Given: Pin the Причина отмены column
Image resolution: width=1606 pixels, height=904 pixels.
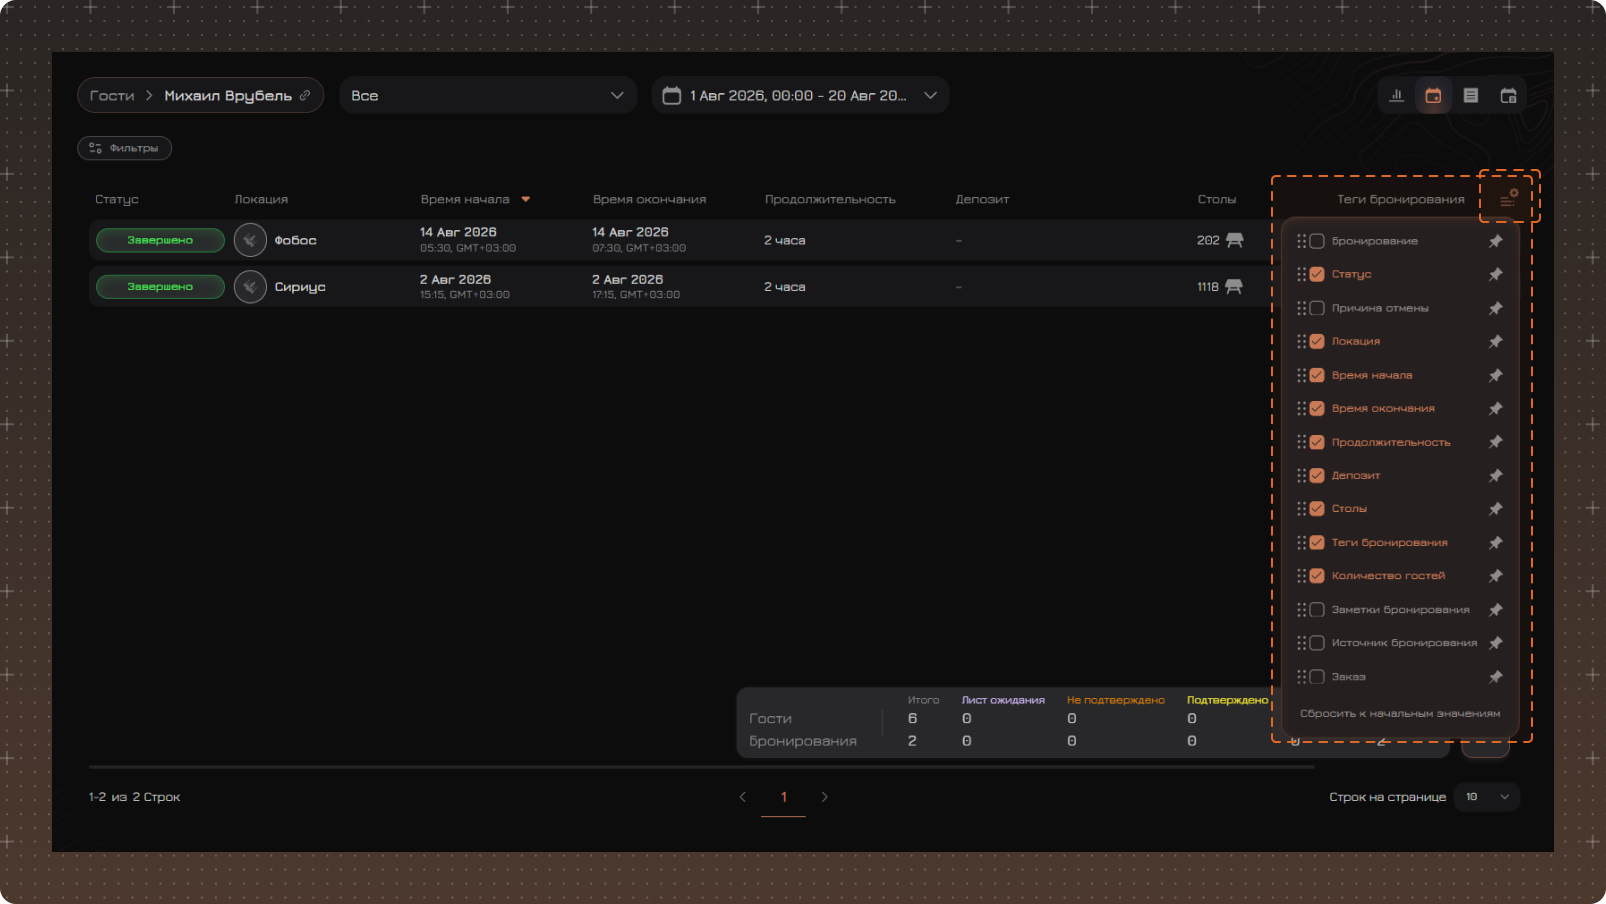Looking at the screenshot, I should (x=1495, y=308).
